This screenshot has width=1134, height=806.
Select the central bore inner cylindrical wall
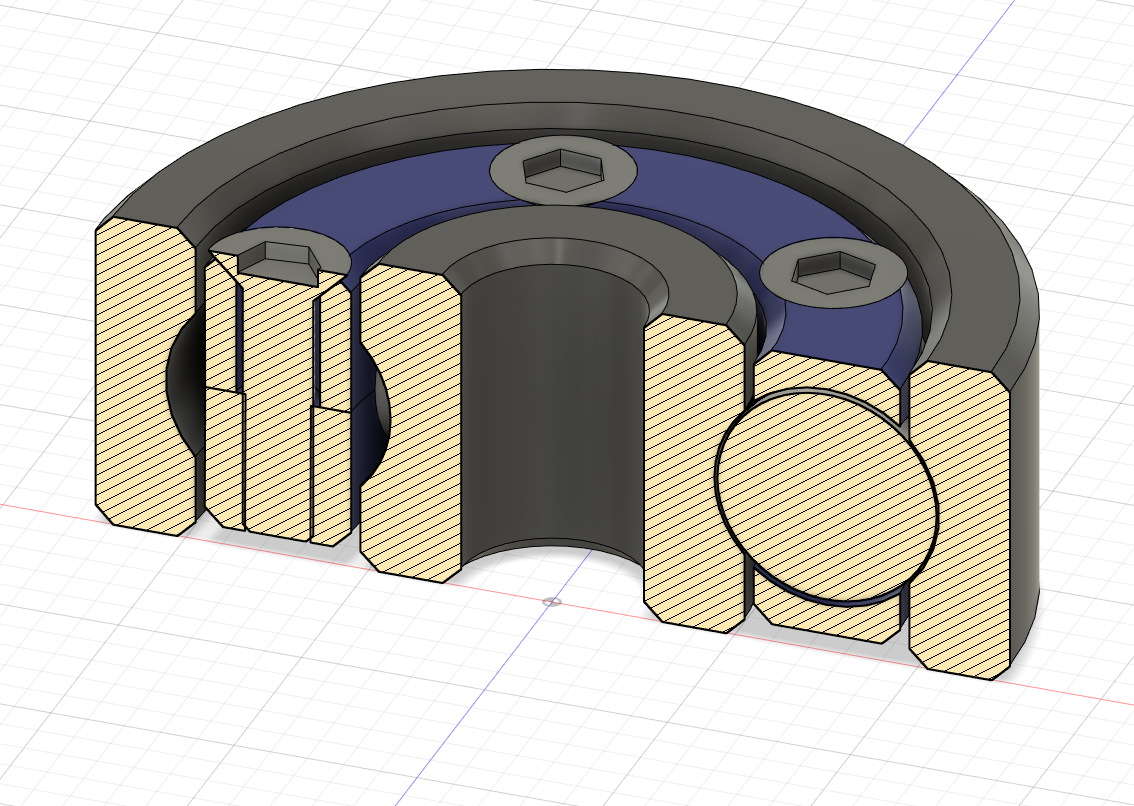(553, 412)
